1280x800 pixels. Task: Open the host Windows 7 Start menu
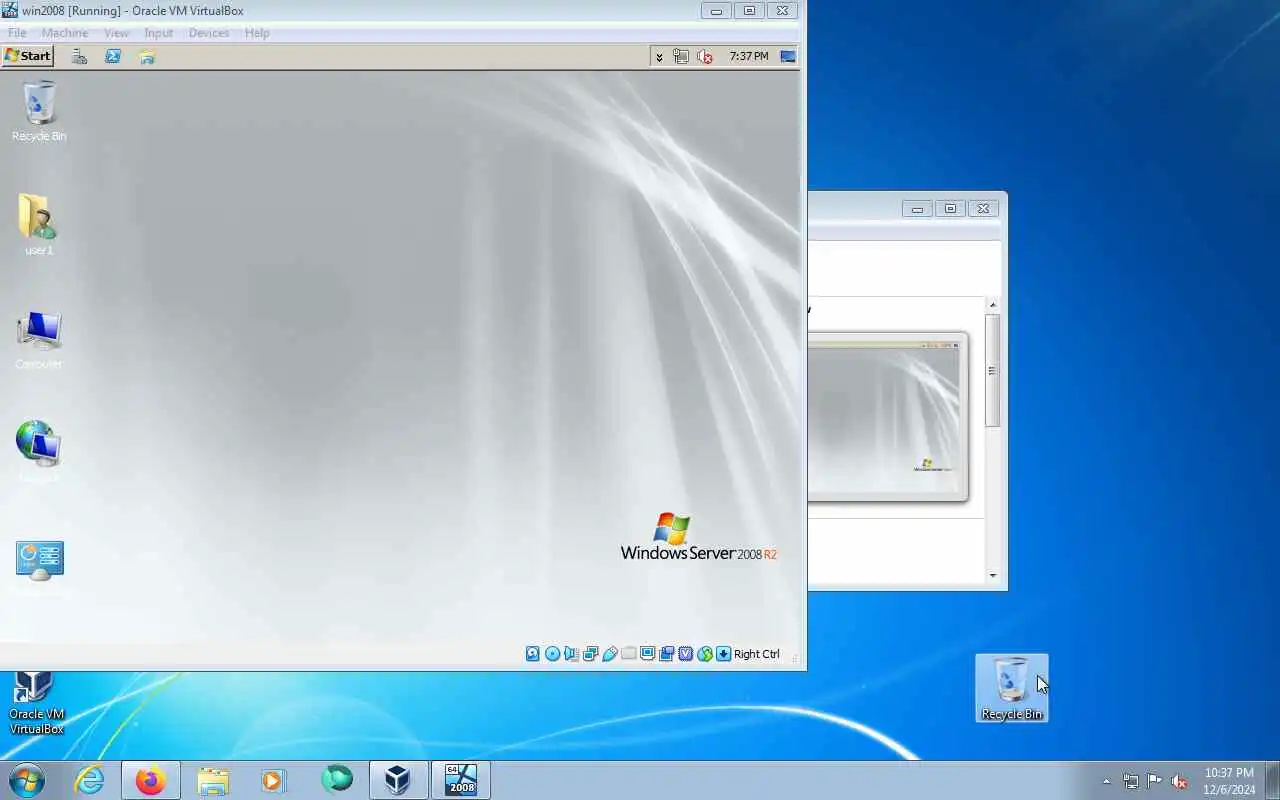(x=27, y=779)
